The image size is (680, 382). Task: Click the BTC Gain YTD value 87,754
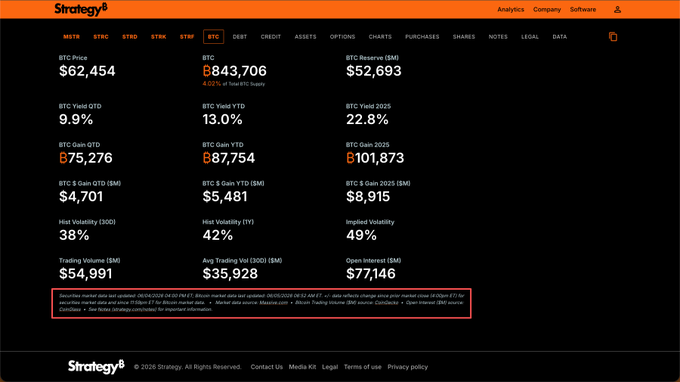click(x=229, y=158)
